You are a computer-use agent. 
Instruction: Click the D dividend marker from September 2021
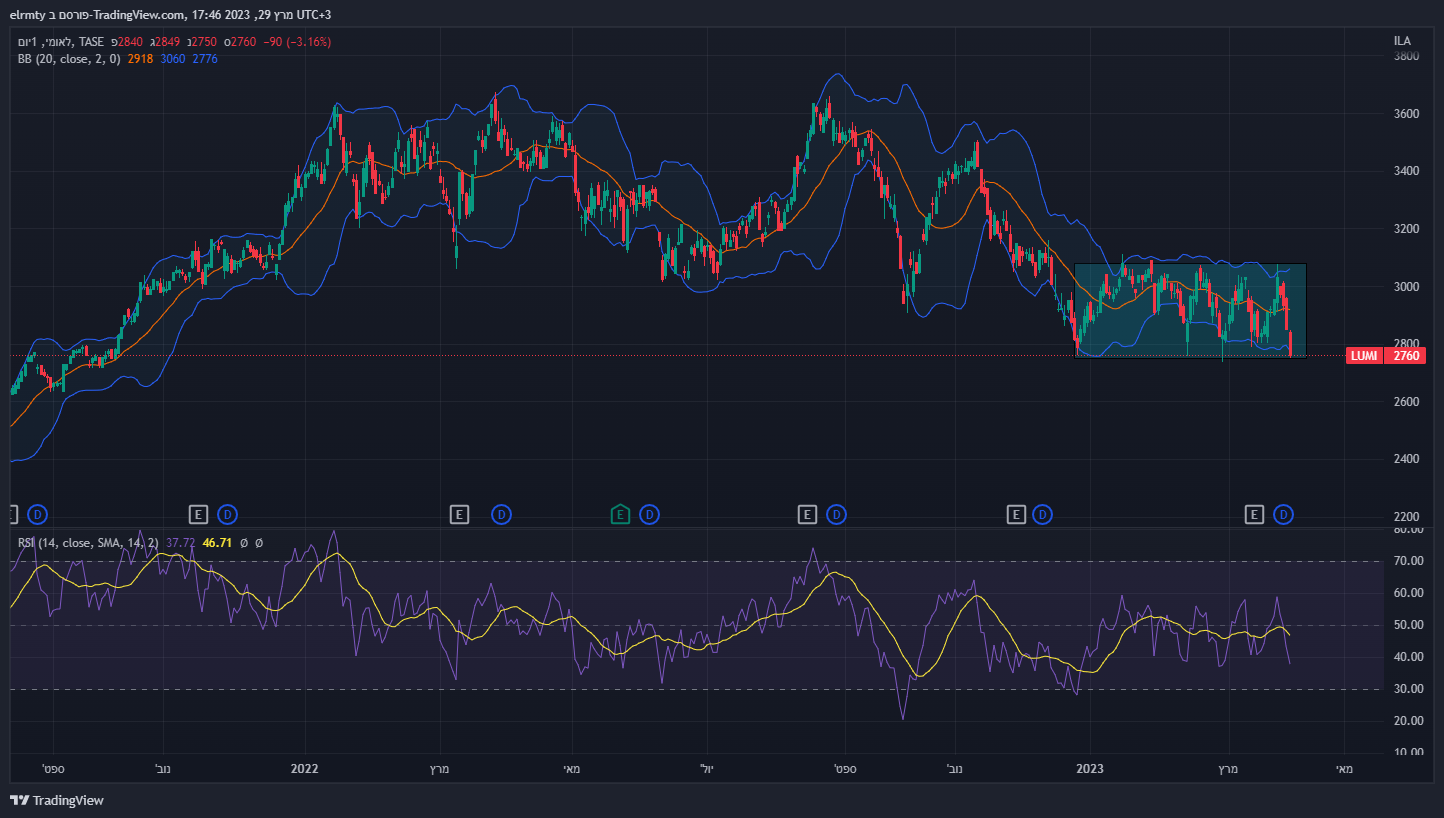(37, 514)
